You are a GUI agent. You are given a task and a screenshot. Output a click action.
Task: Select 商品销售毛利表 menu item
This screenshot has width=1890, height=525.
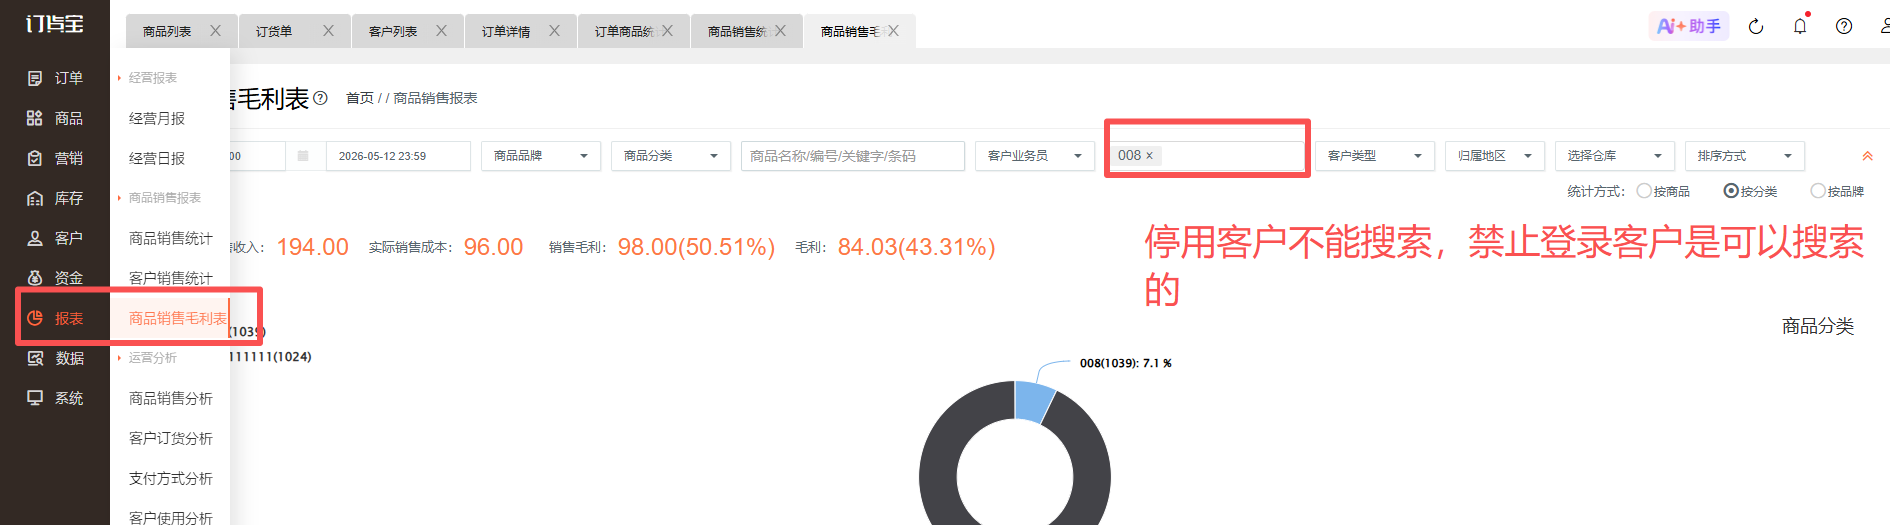178,318
